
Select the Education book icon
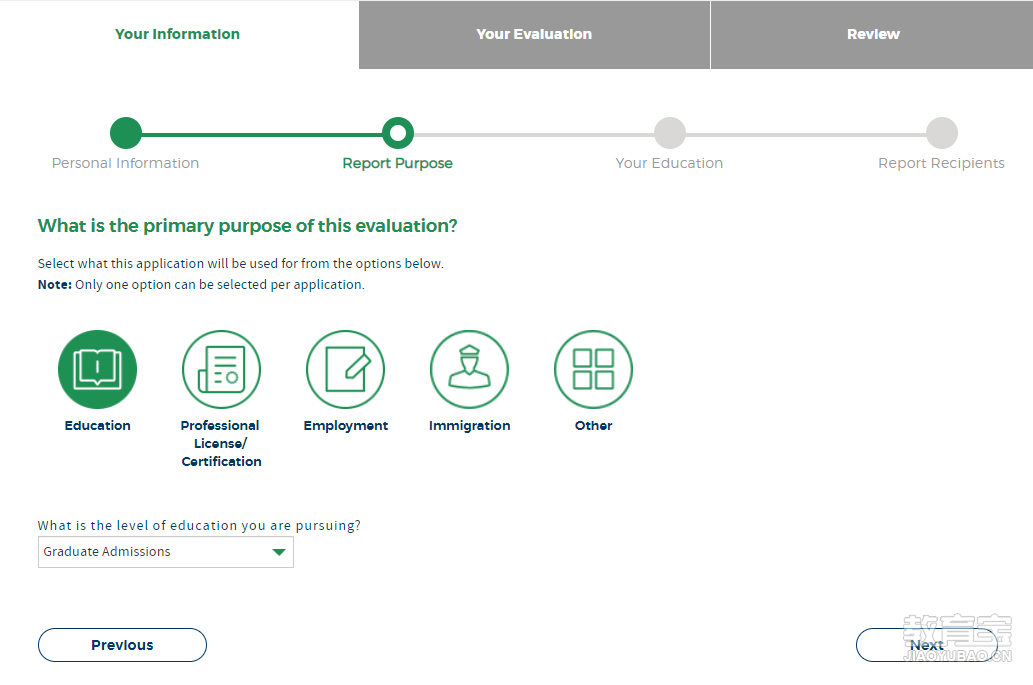coord(98,370)
